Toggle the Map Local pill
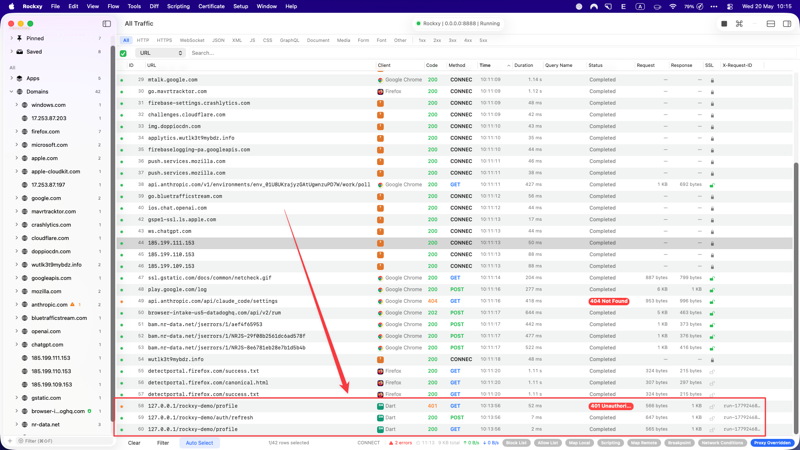The height and width of the screenshot is (450, 800). tap(580, 443)
